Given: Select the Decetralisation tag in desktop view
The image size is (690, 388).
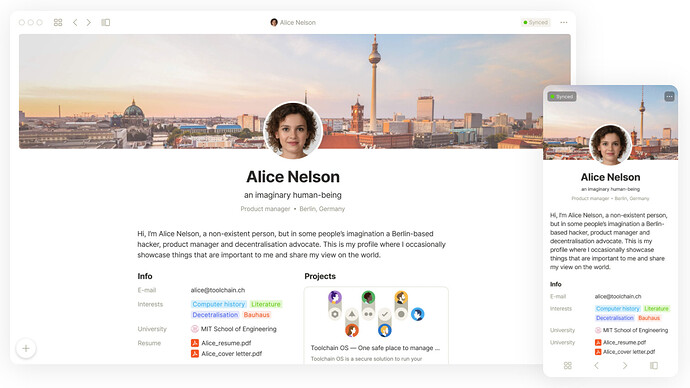Looking at the screenshot, I should point(215,315).
